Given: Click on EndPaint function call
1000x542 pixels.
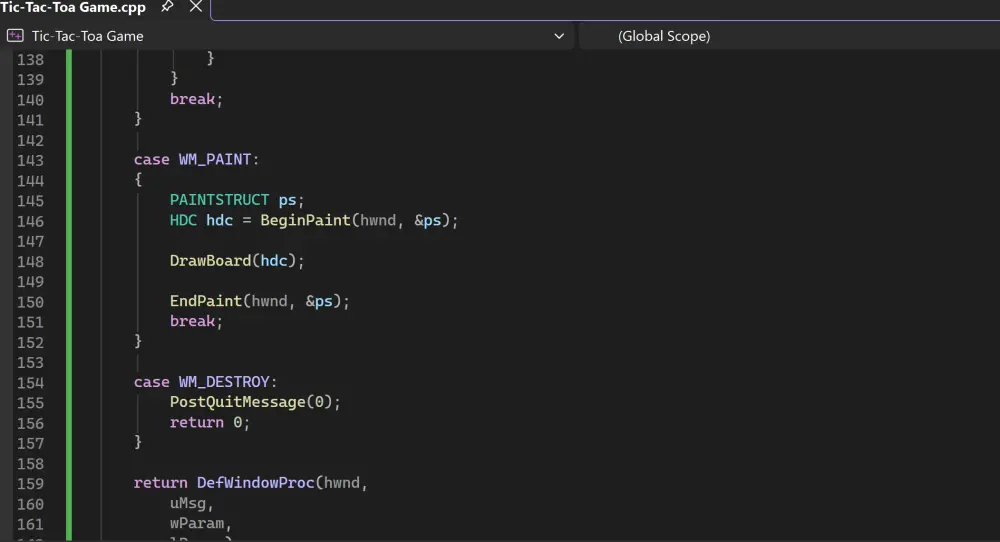Looking at the screenshot, I should pyautogui.click(x=206, y=301).
